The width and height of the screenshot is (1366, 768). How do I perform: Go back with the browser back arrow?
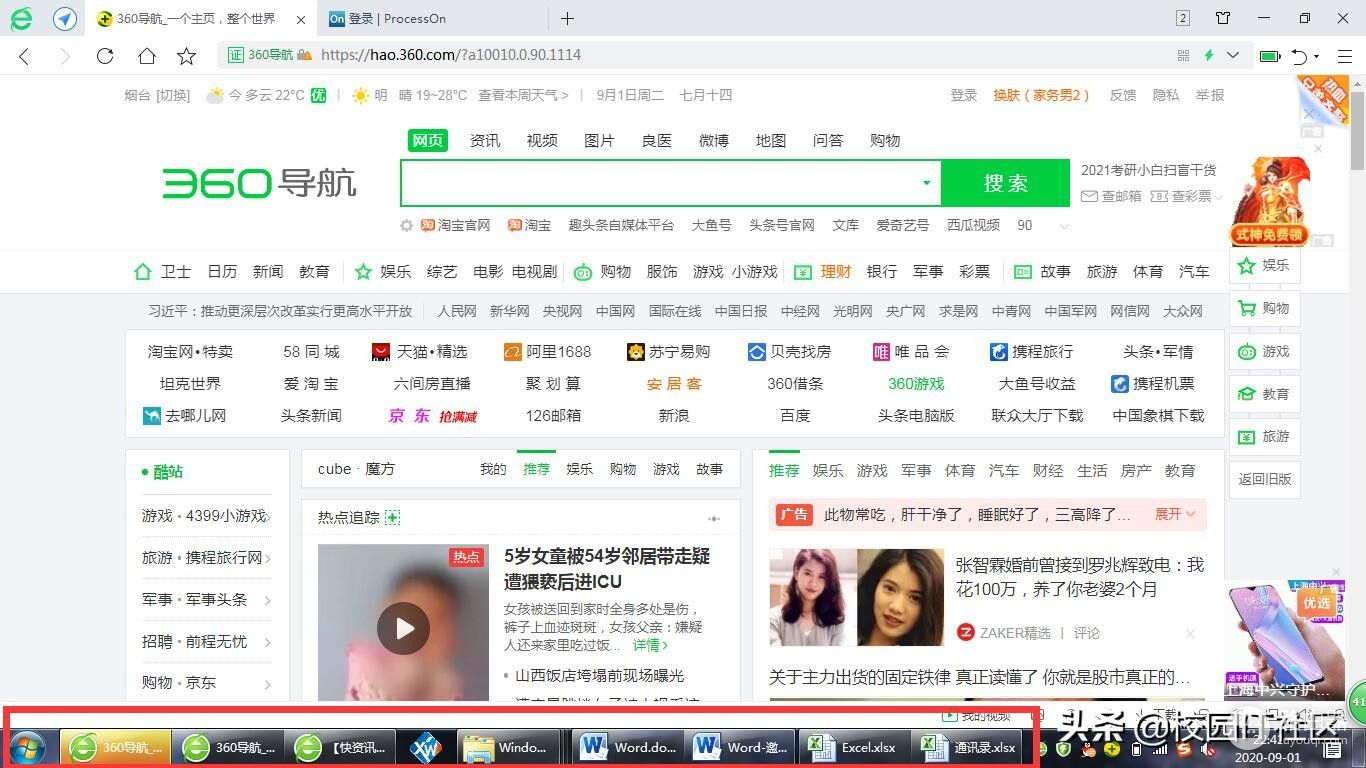24,56
